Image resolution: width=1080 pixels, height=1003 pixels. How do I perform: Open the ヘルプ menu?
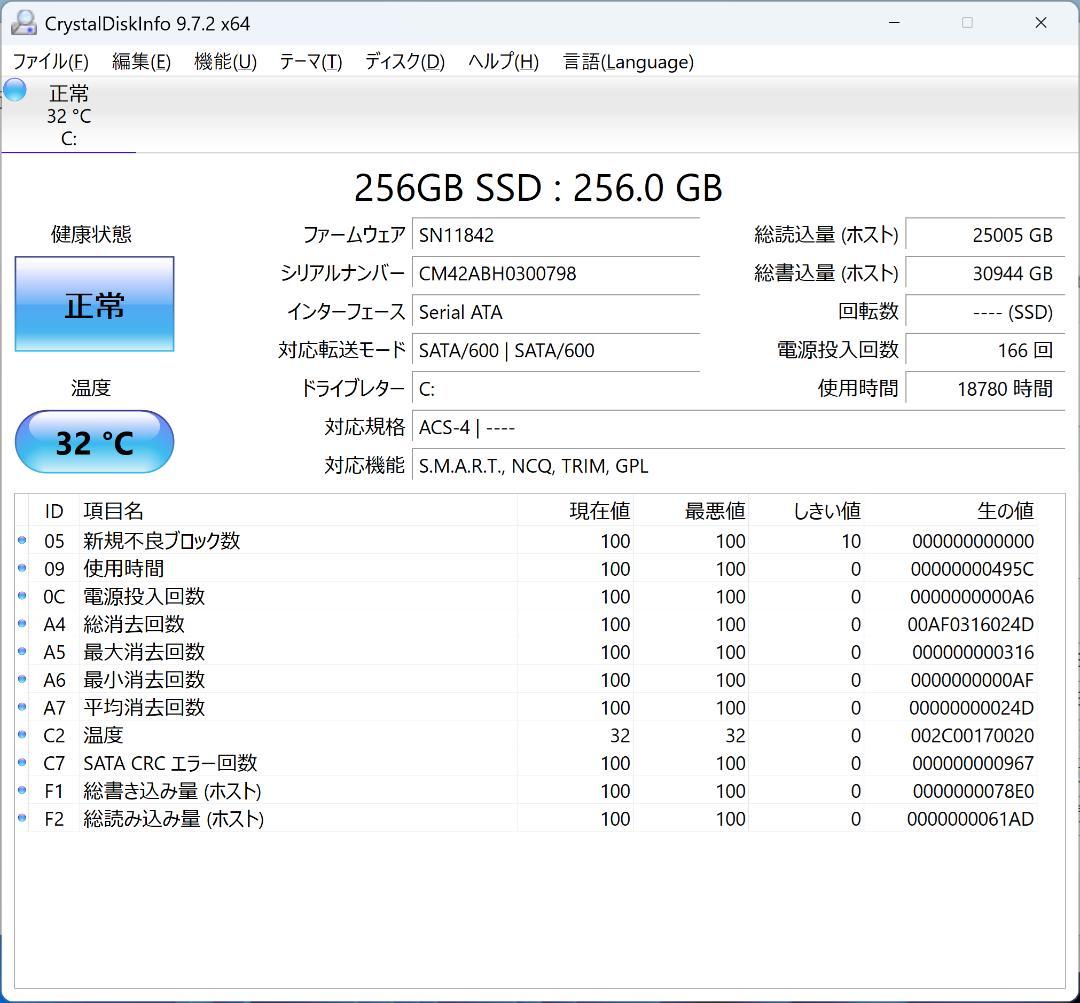[x=503, y=61]
